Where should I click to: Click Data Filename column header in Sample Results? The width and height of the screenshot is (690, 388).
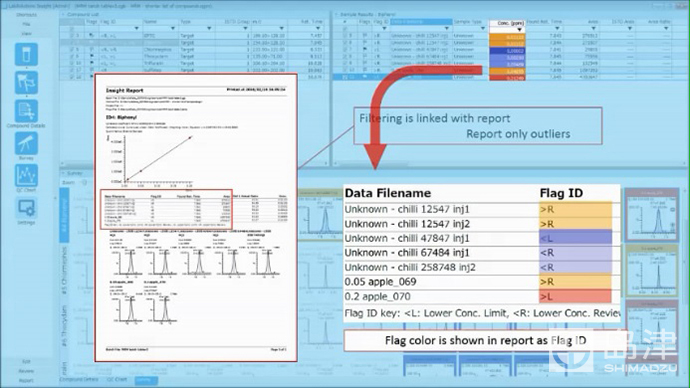(421, 22)
